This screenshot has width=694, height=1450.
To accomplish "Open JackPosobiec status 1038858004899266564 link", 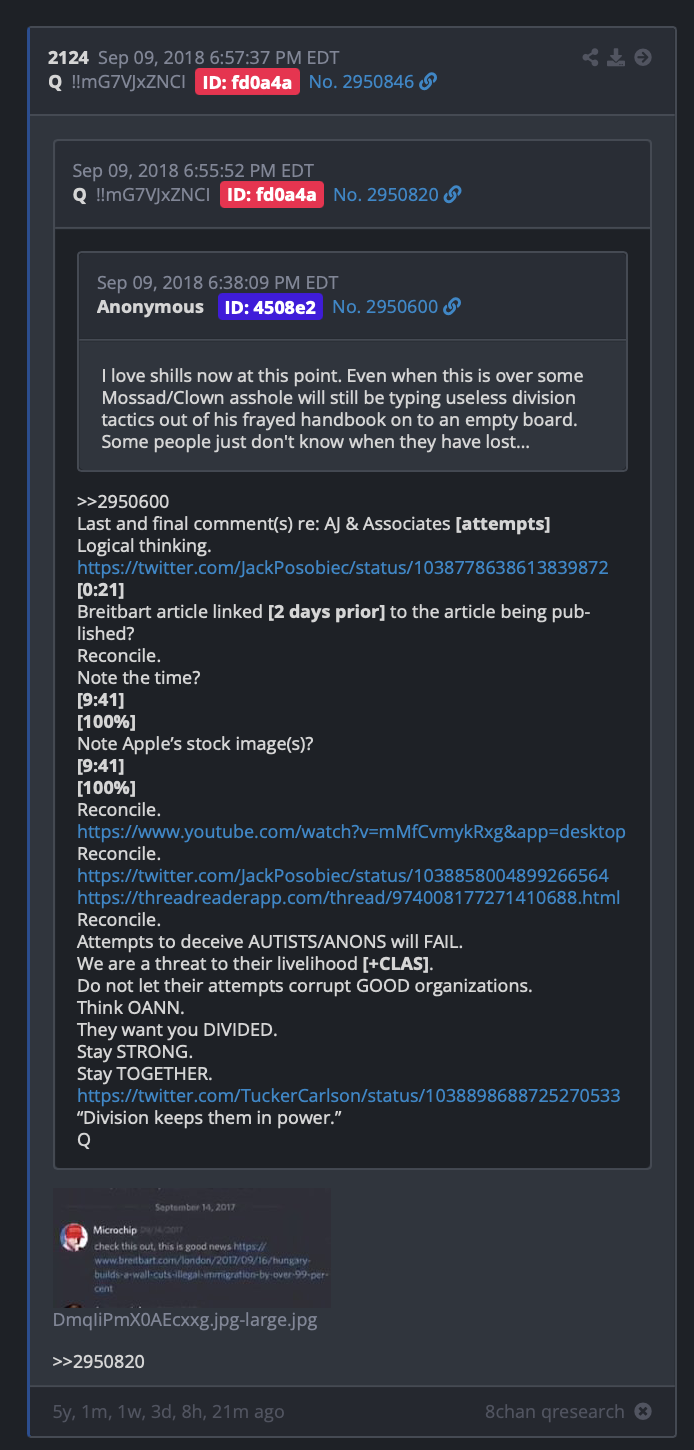I will 343,876.
